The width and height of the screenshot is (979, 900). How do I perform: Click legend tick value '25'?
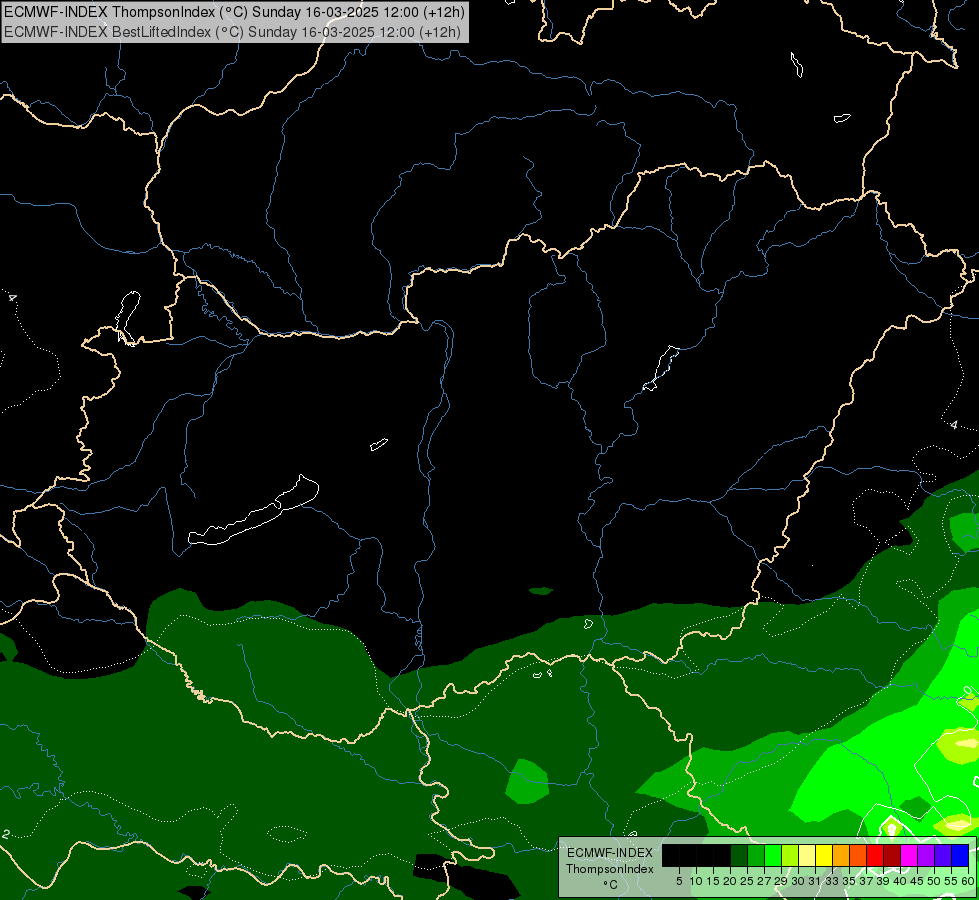(747, 881)
